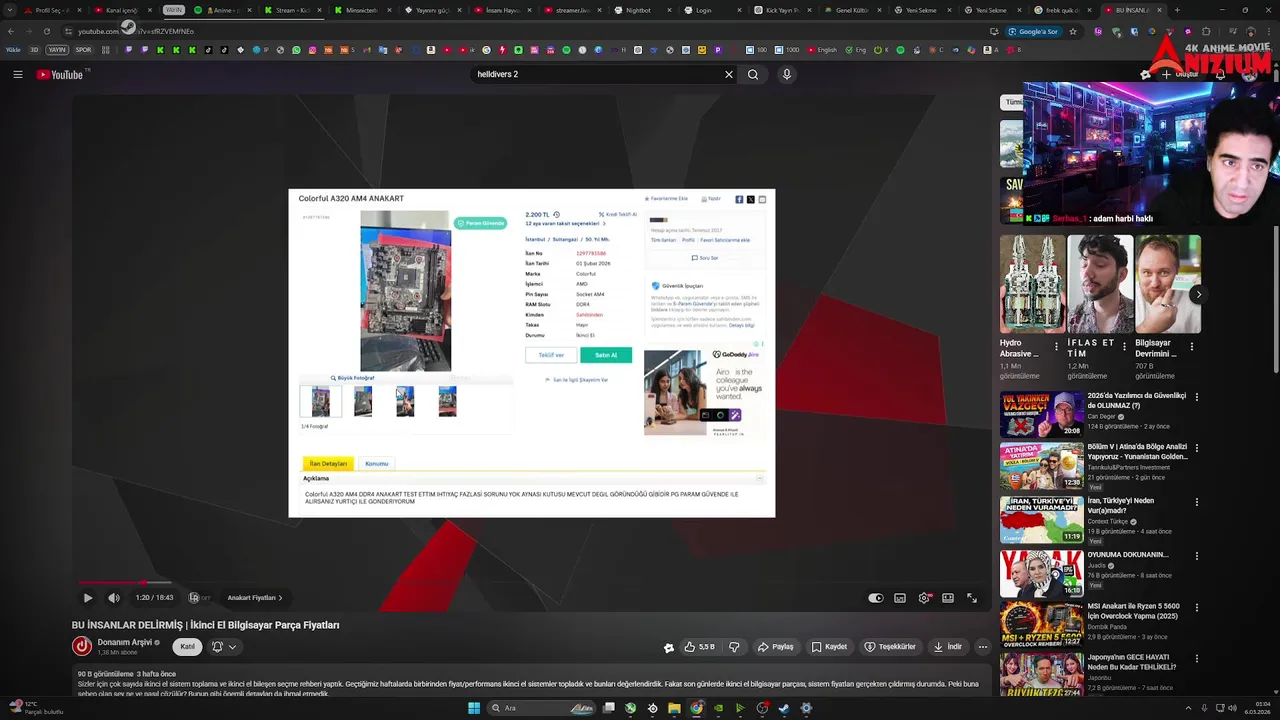Click the taskbar Ara search box
This screenshot has height=720, width=1280.
coord(541,708)
